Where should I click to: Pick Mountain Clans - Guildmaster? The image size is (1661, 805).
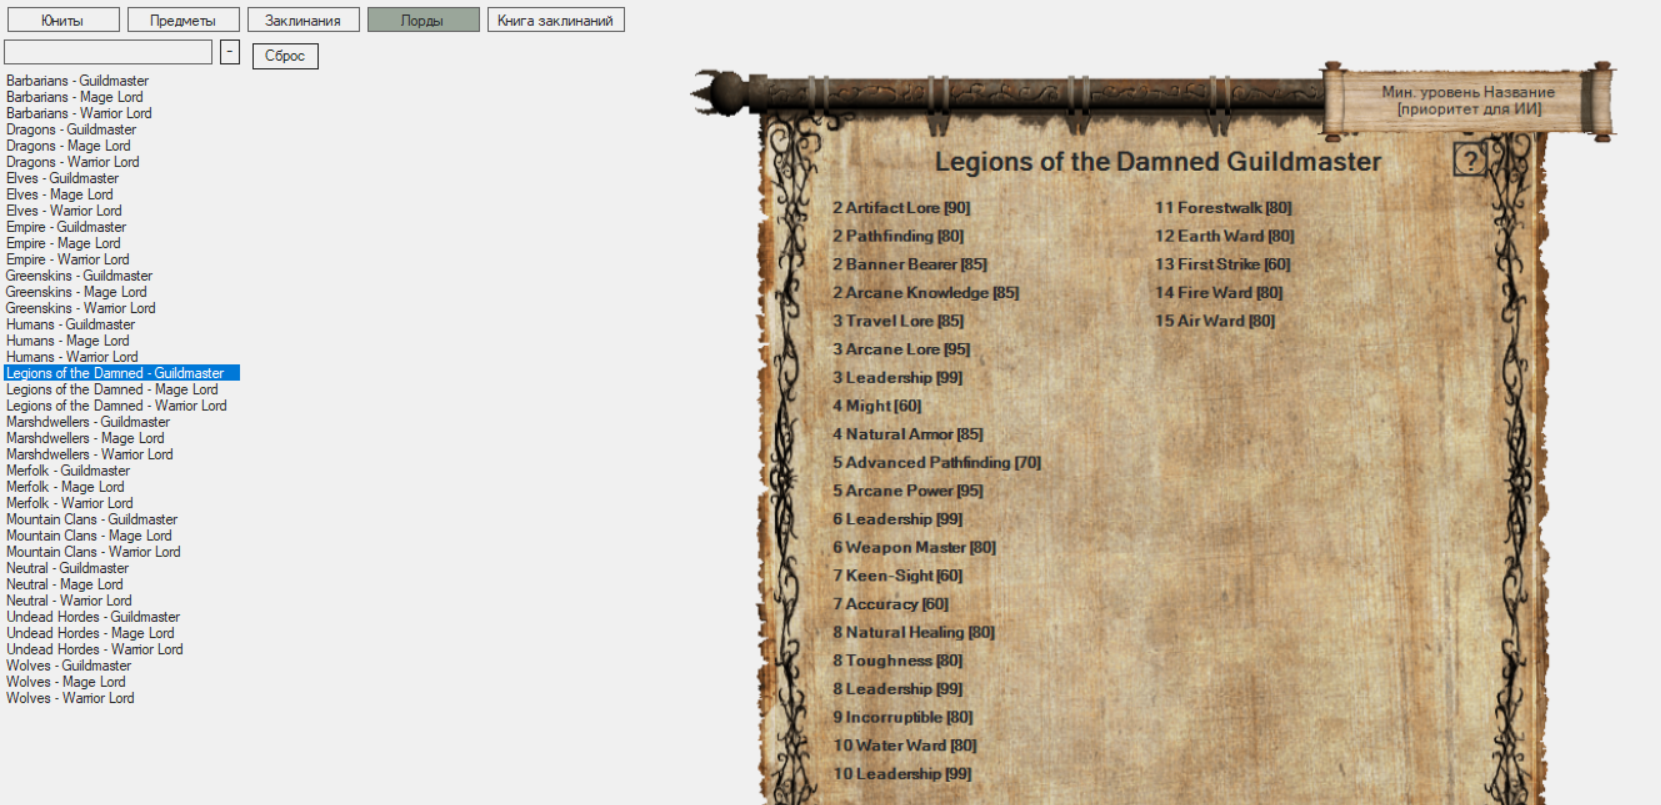click(x=91, y=520)
